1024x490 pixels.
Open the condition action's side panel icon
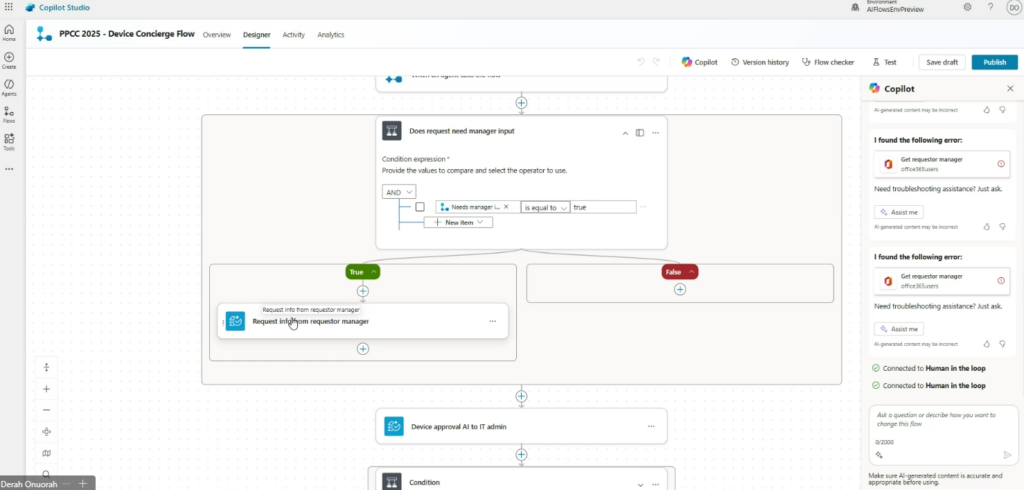click(x=640, y=133)
